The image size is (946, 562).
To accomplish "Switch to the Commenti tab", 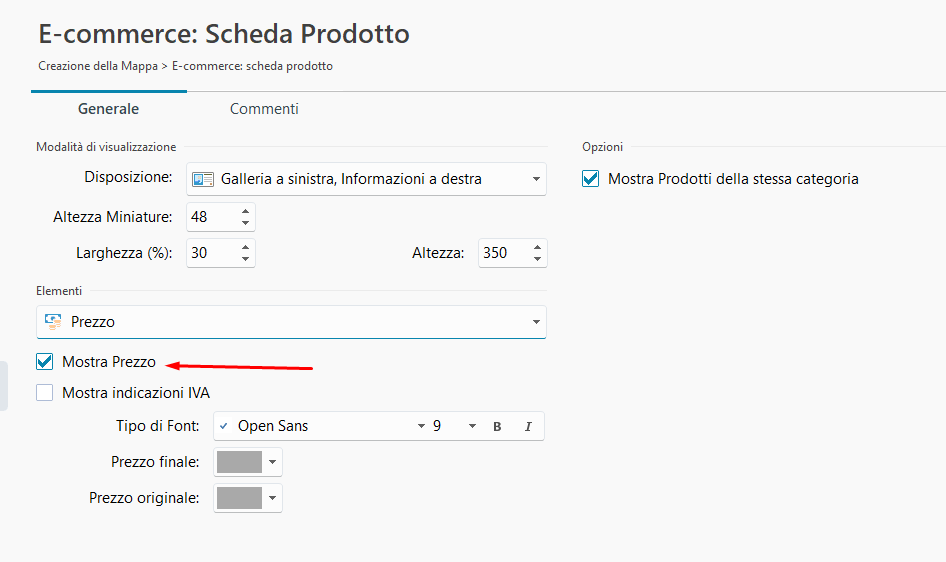I will click(x=264, y=109).
